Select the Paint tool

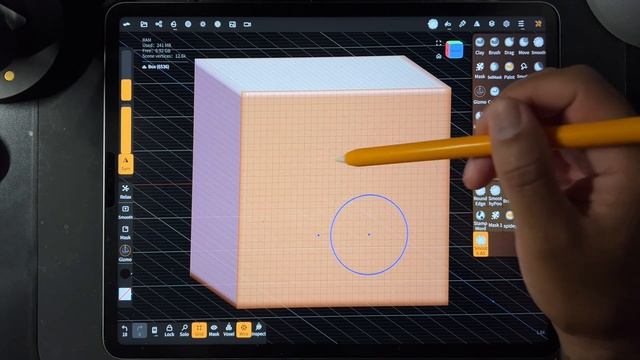click(509, 70)
